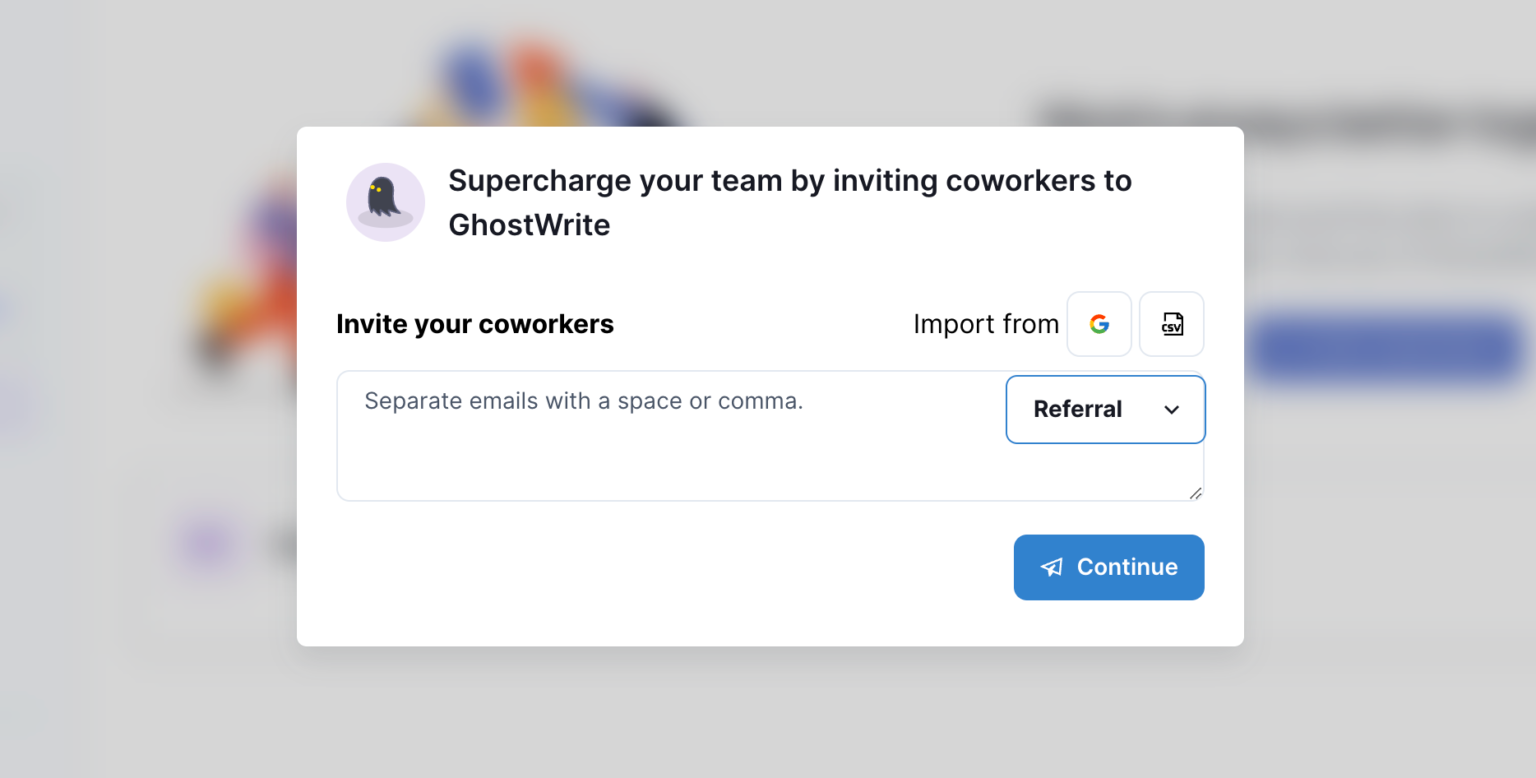Grab the email box resize handle
The width and height of the screenshot is (1536, 778).
coord(1195,492)
